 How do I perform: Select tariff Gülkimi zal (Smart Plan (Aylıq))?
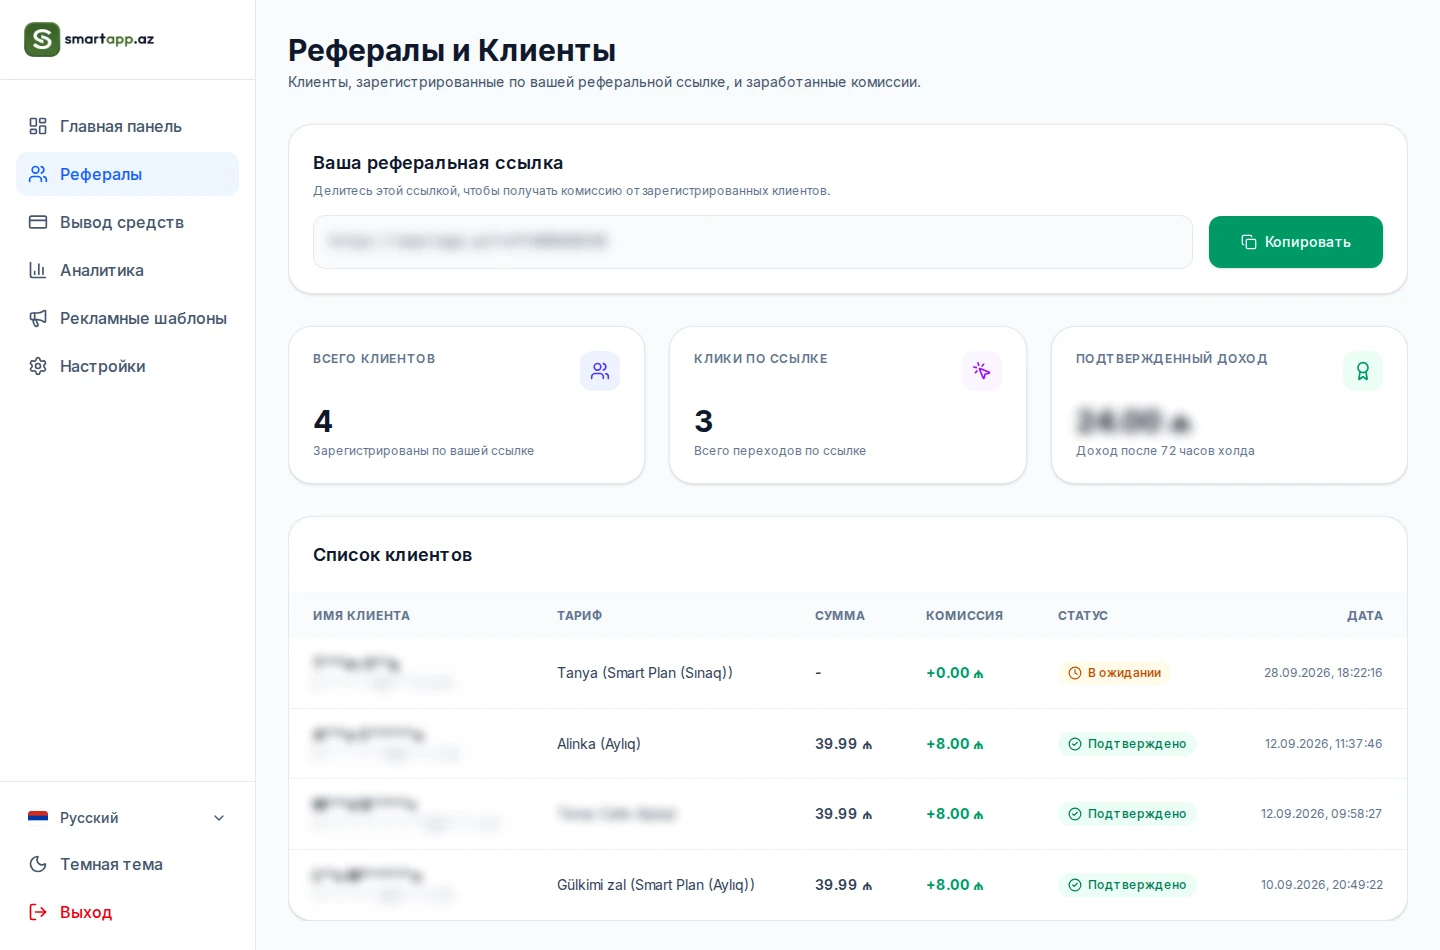[x=656, y=885]
